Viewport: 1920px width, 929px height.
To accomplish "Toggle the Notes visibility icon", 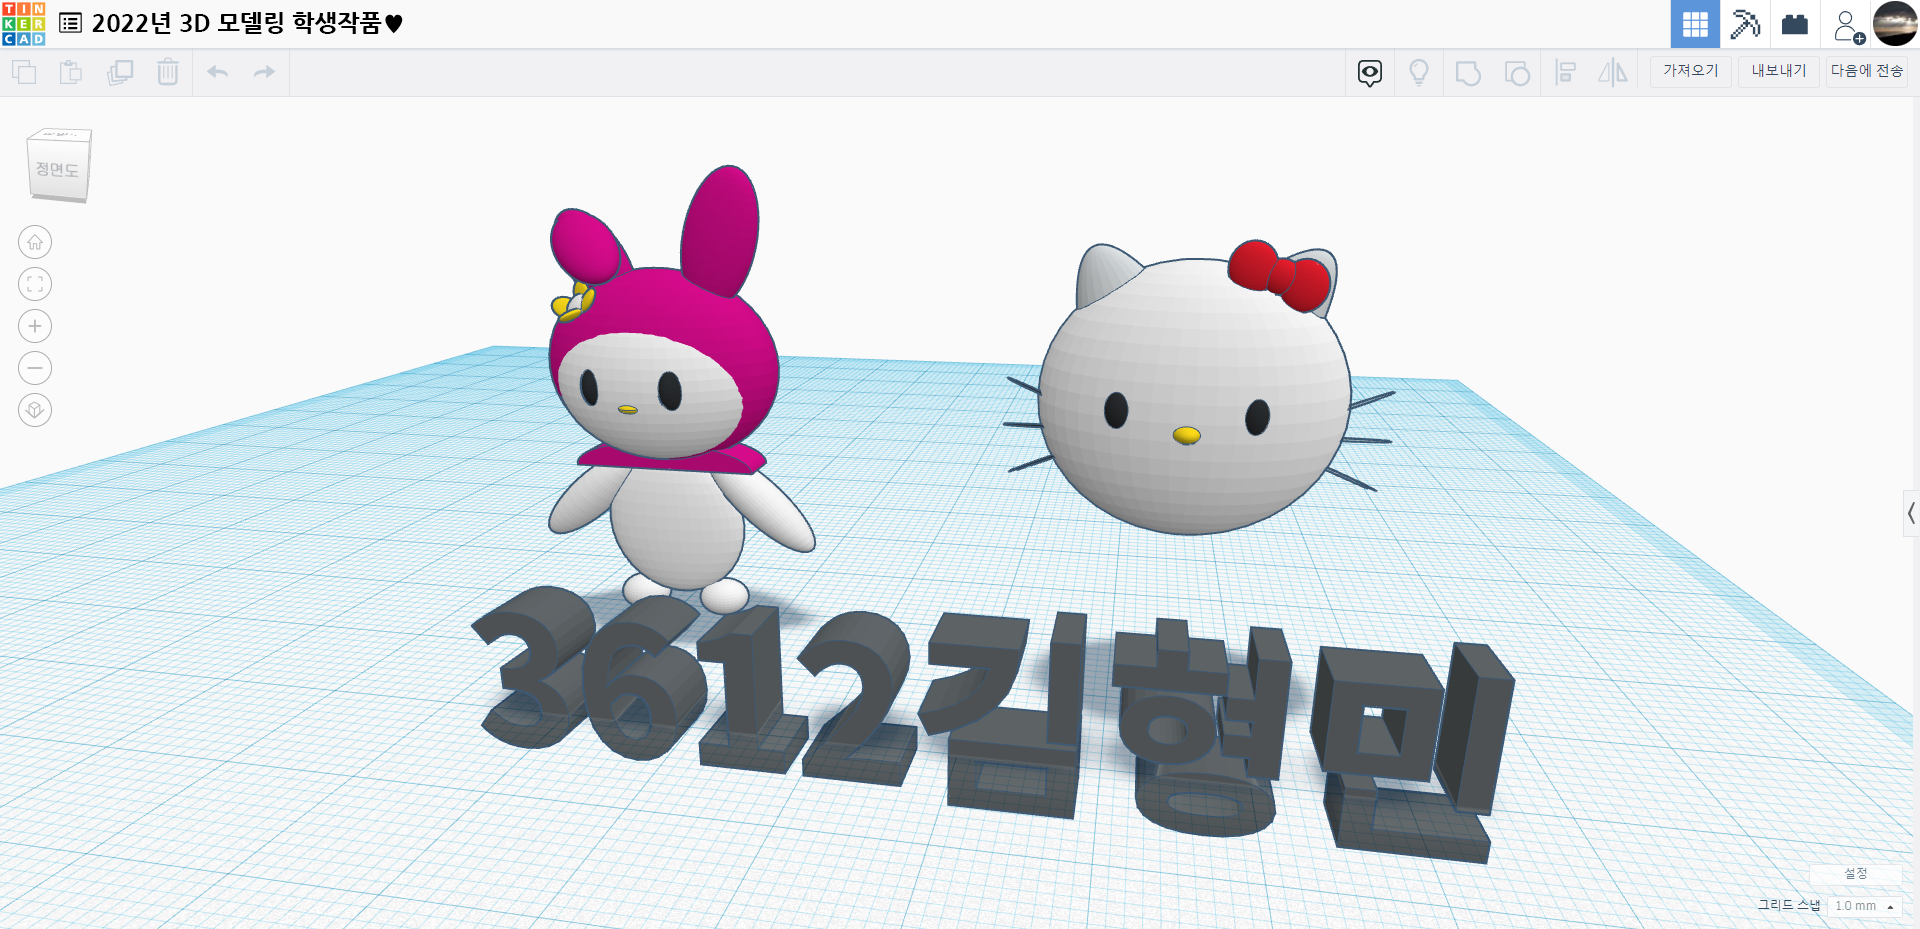I will (1370, 73).
